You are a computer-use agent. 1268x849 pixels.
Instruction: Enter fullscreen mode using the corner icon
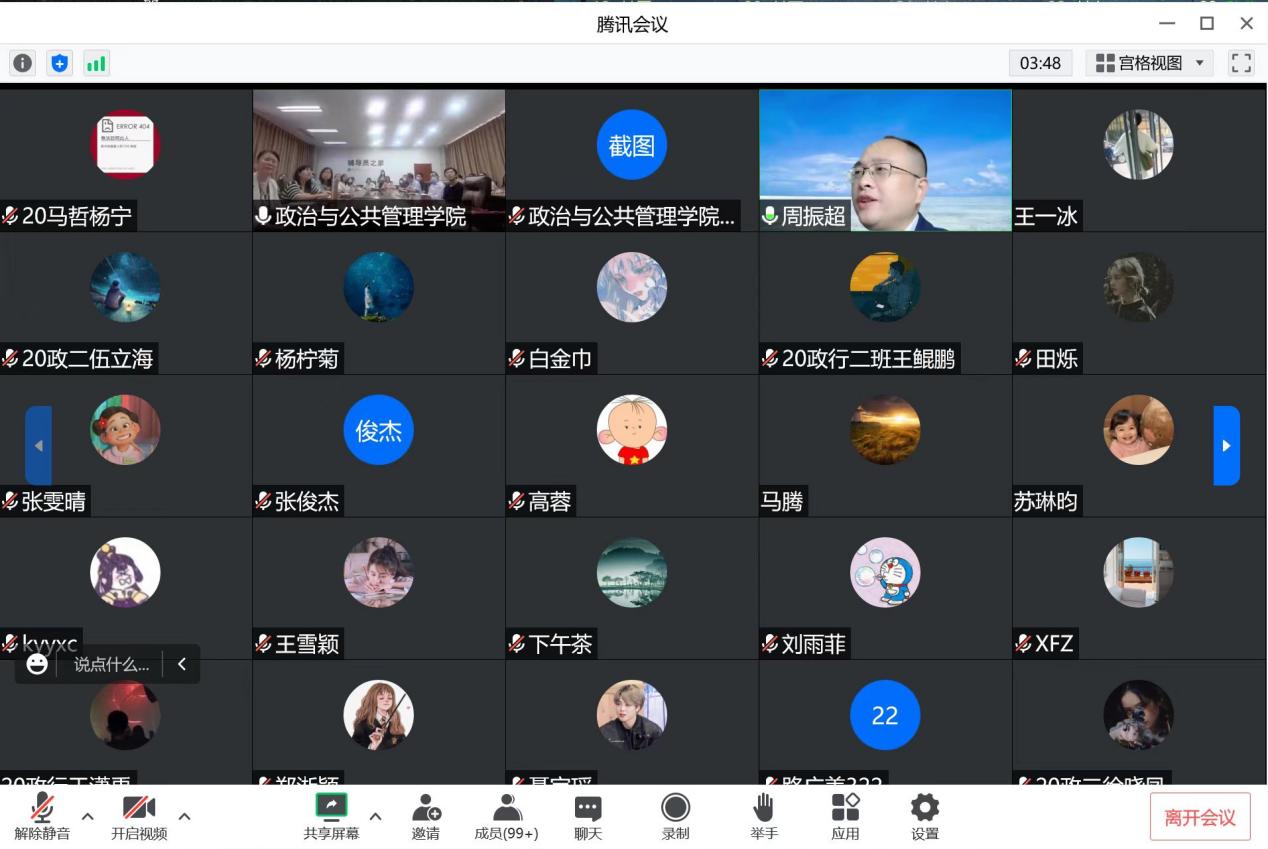click(x=1241, y=63)
